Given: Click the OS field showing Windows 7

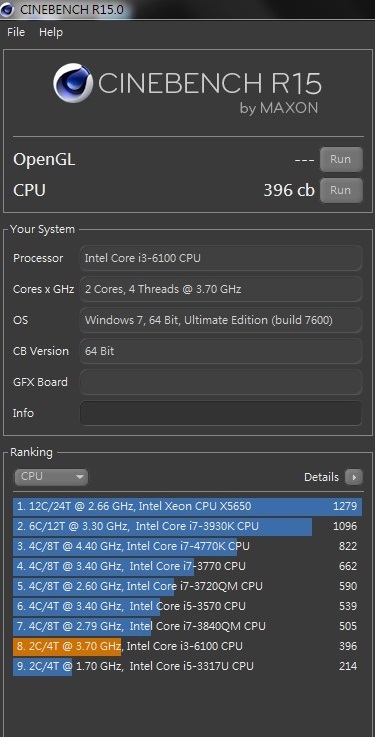Looking at the screenshot, I should 221,320.
